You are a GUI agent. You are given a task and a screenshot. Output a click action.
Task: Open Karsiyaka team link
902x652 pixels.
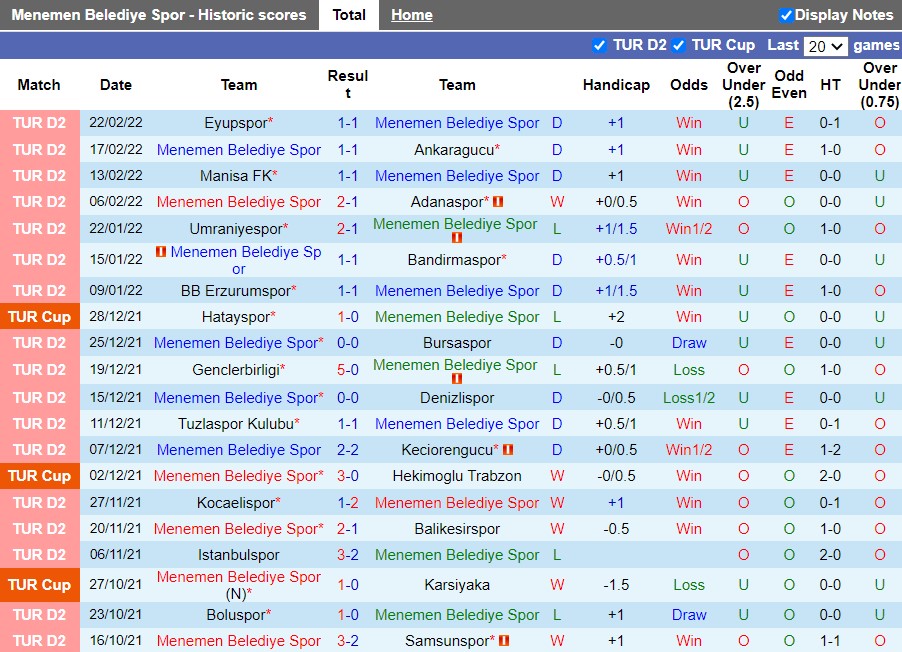[x=457, y=585]
